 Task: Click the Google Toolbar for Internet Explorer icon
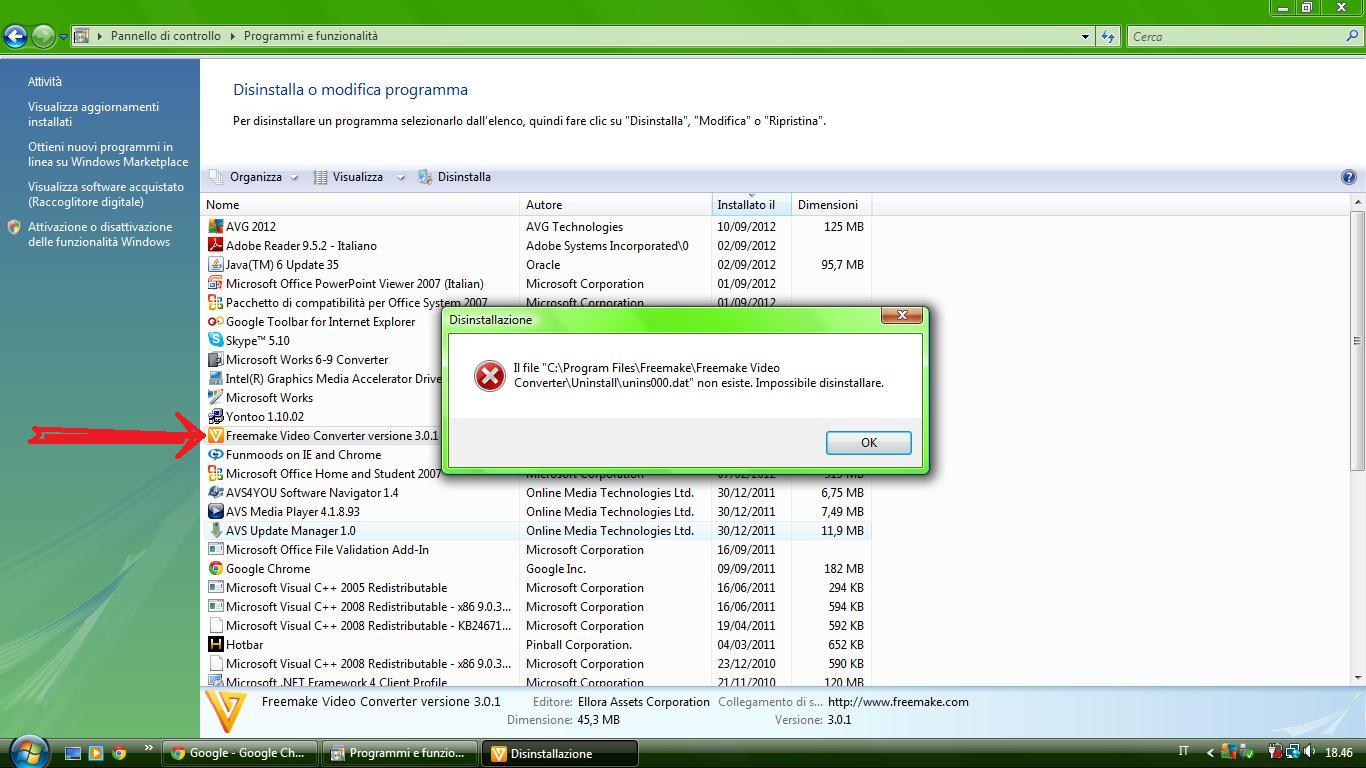pyautogui.click(x=215, y=321)
